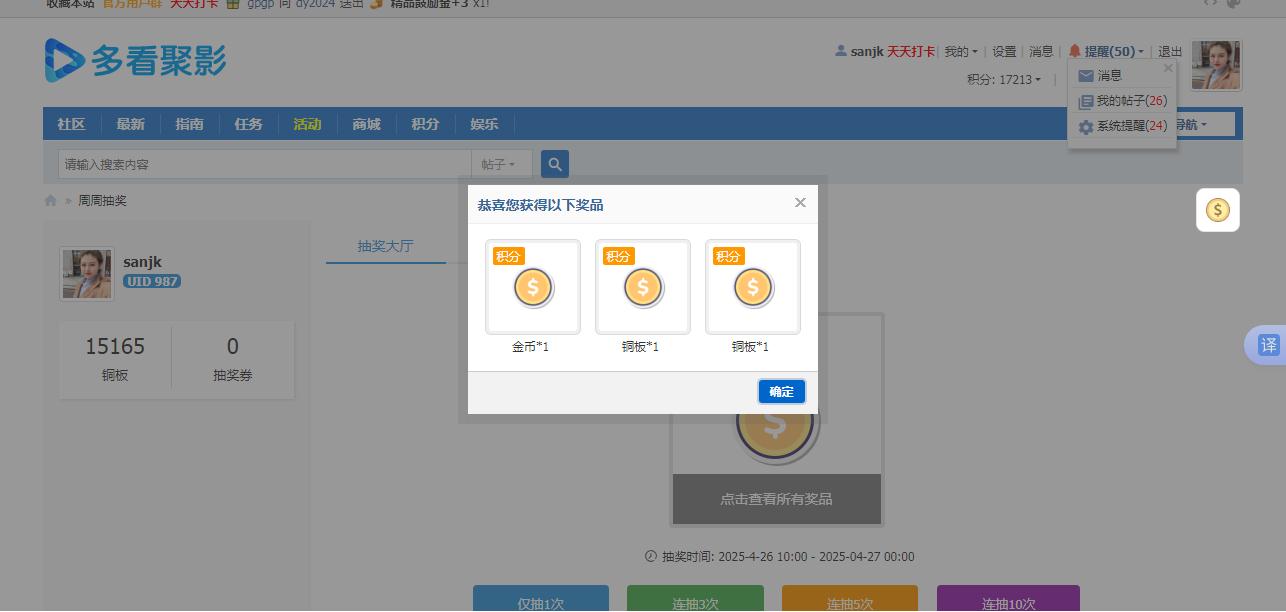The height and width of the screenshot is (612, 1286).
Task: Click the magnifier search icon
Action: pyautogui.click(x=554, y=163)
